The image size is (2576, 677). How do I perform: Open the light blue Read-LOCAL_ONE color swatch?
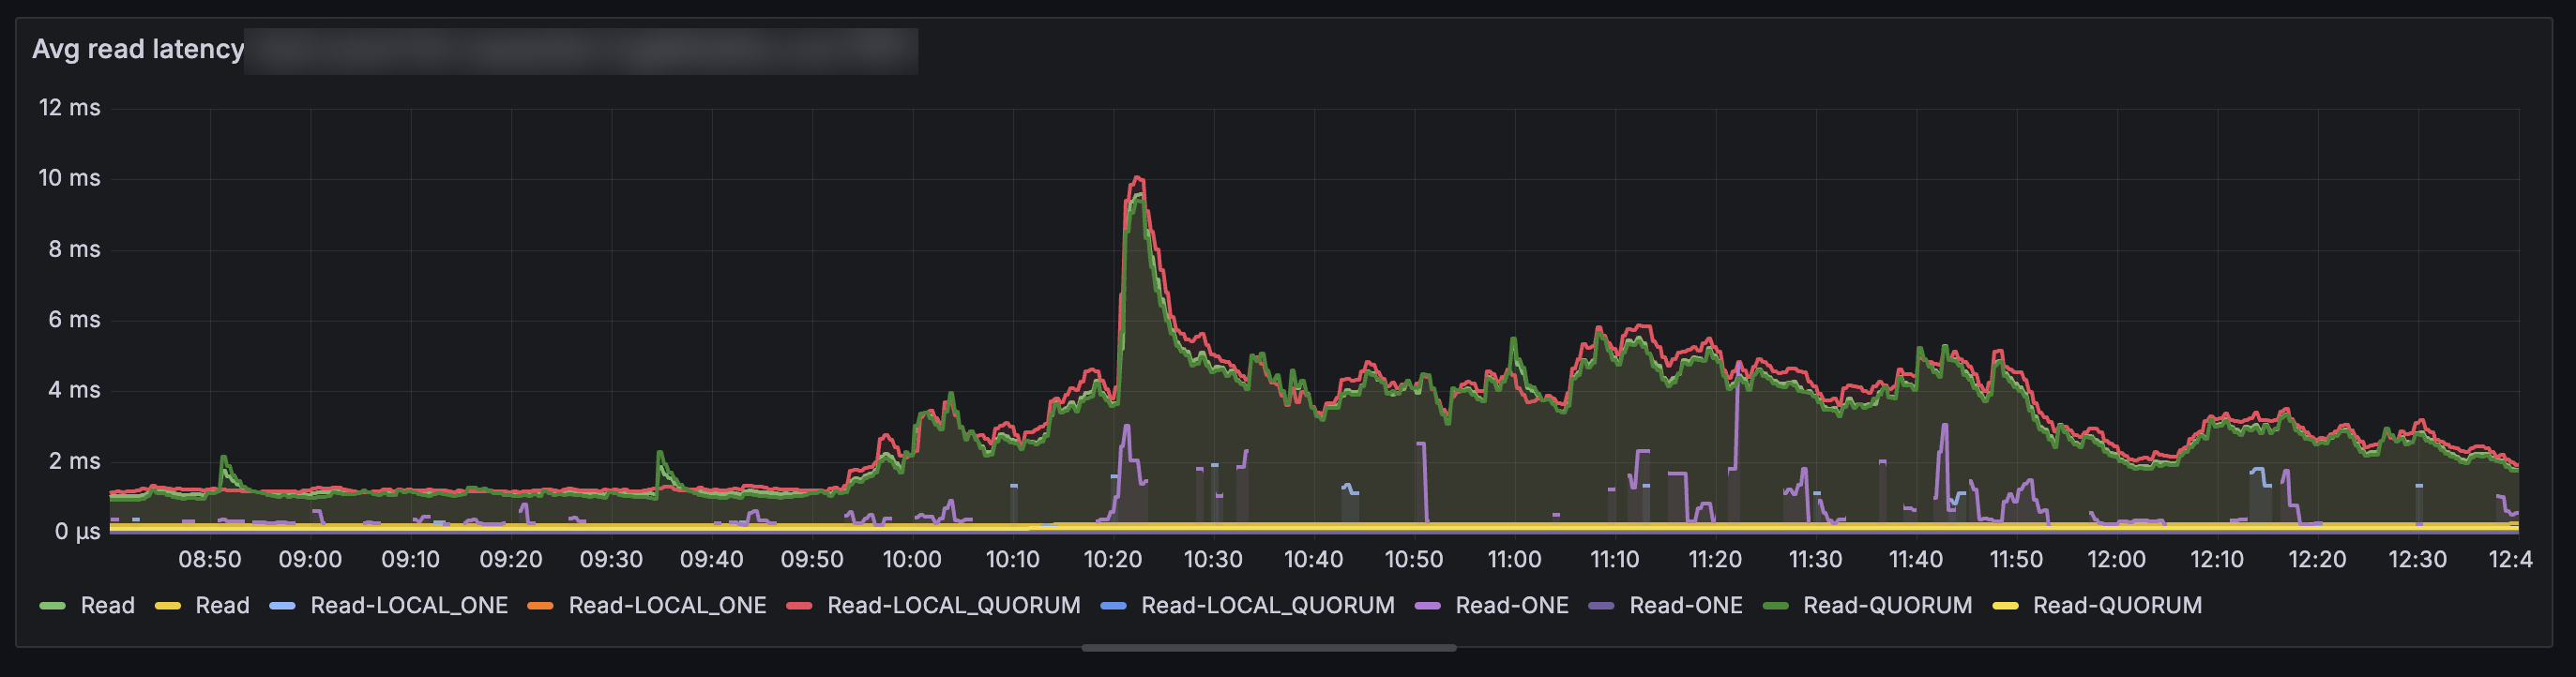click(x=283, y=605)
